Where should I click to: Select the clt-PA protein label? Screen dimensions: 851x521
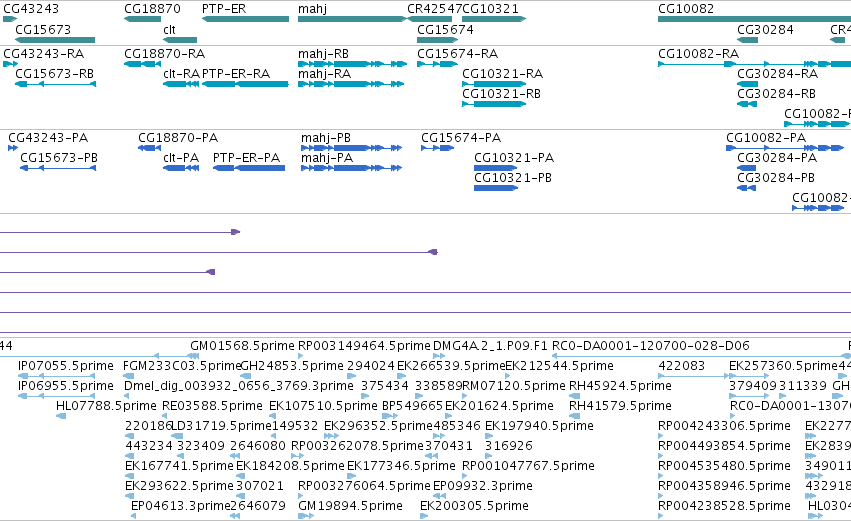(181, 158)
